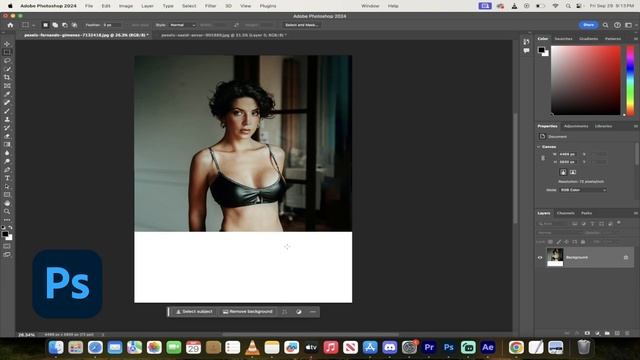This screenshot has height=360, width=640.
Task: Select the Path Selection tool
Action: click(7, 187)
